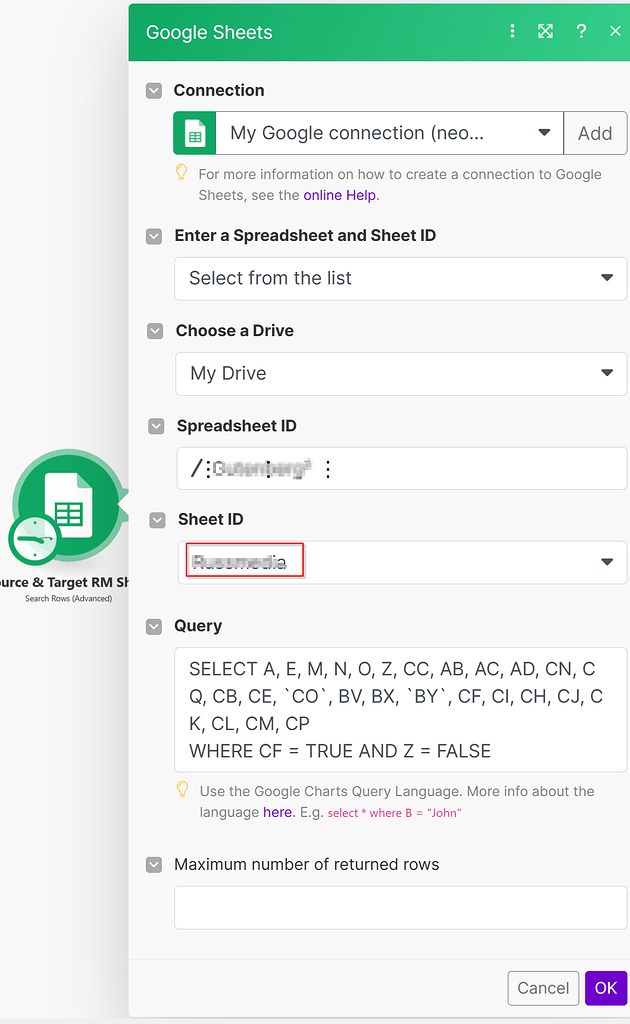Expand the Sheet ID dropdown
Image resolution: width=630 pixels, height=1024 pixels.
click(607, 562)
